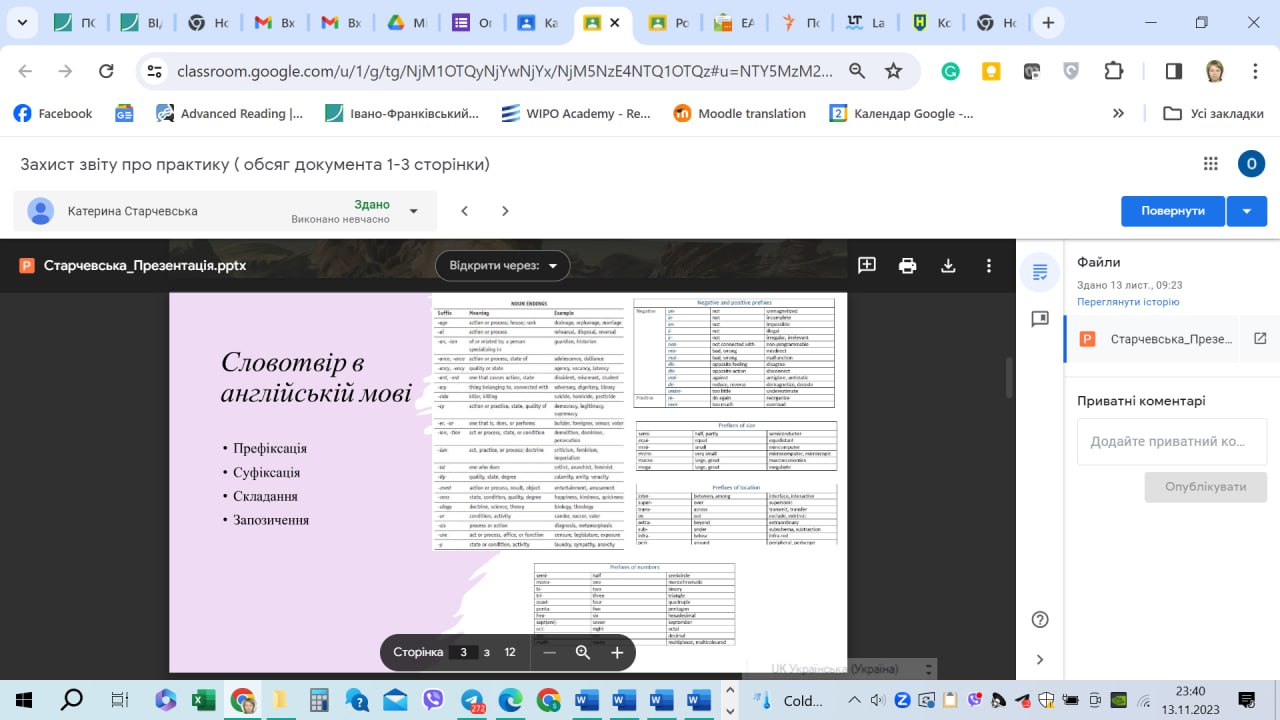Expand student selector for Катерина Старчевська
1280x720 pixels.
pyautogui.click(x=414, y=211)
